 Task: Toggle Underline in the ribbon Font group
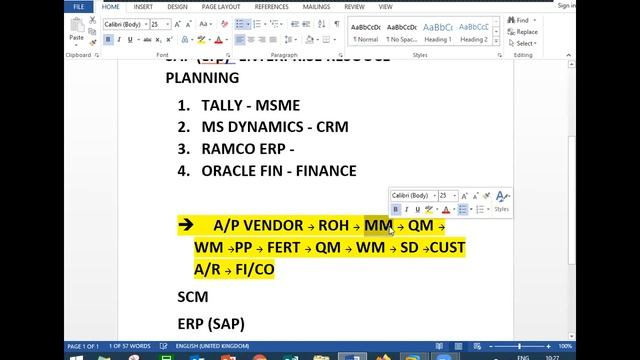pos(130,40)
